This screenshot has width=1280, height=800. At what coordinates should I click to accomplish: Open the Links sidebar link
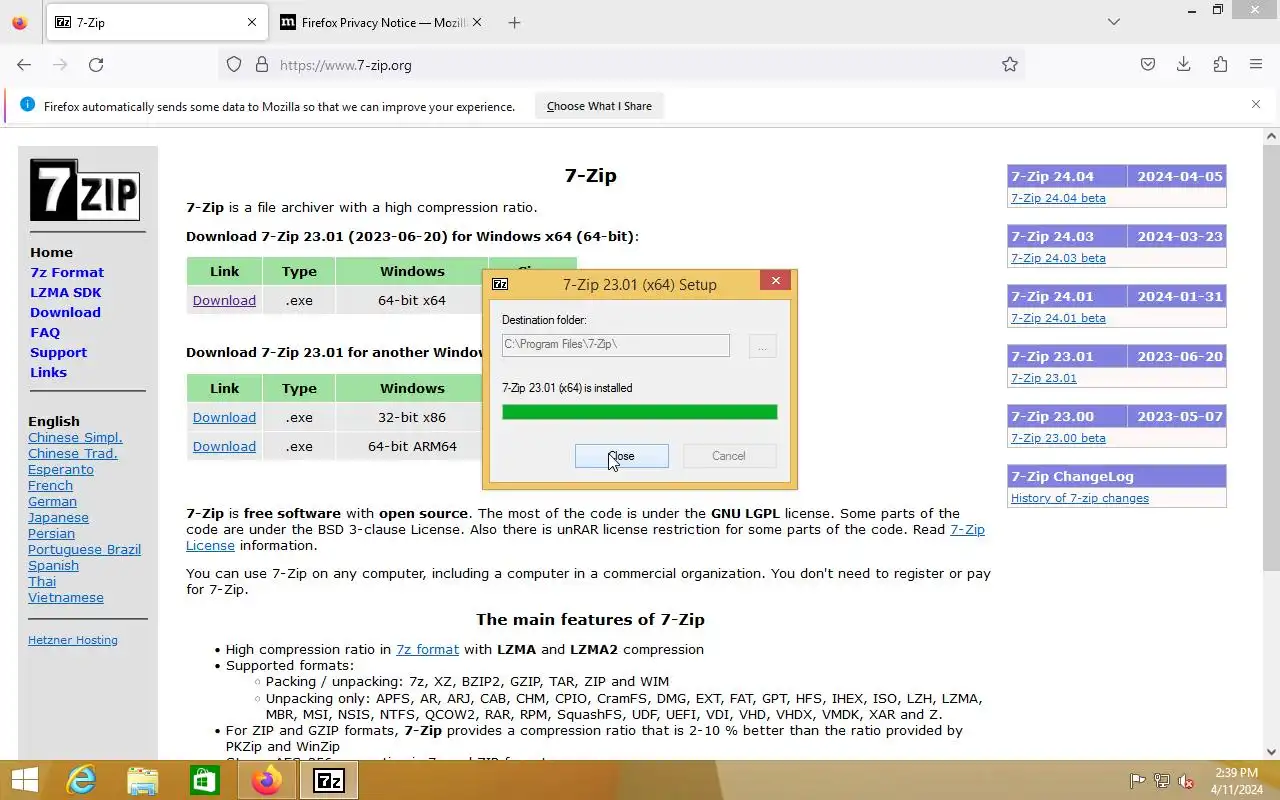(48, 372)
